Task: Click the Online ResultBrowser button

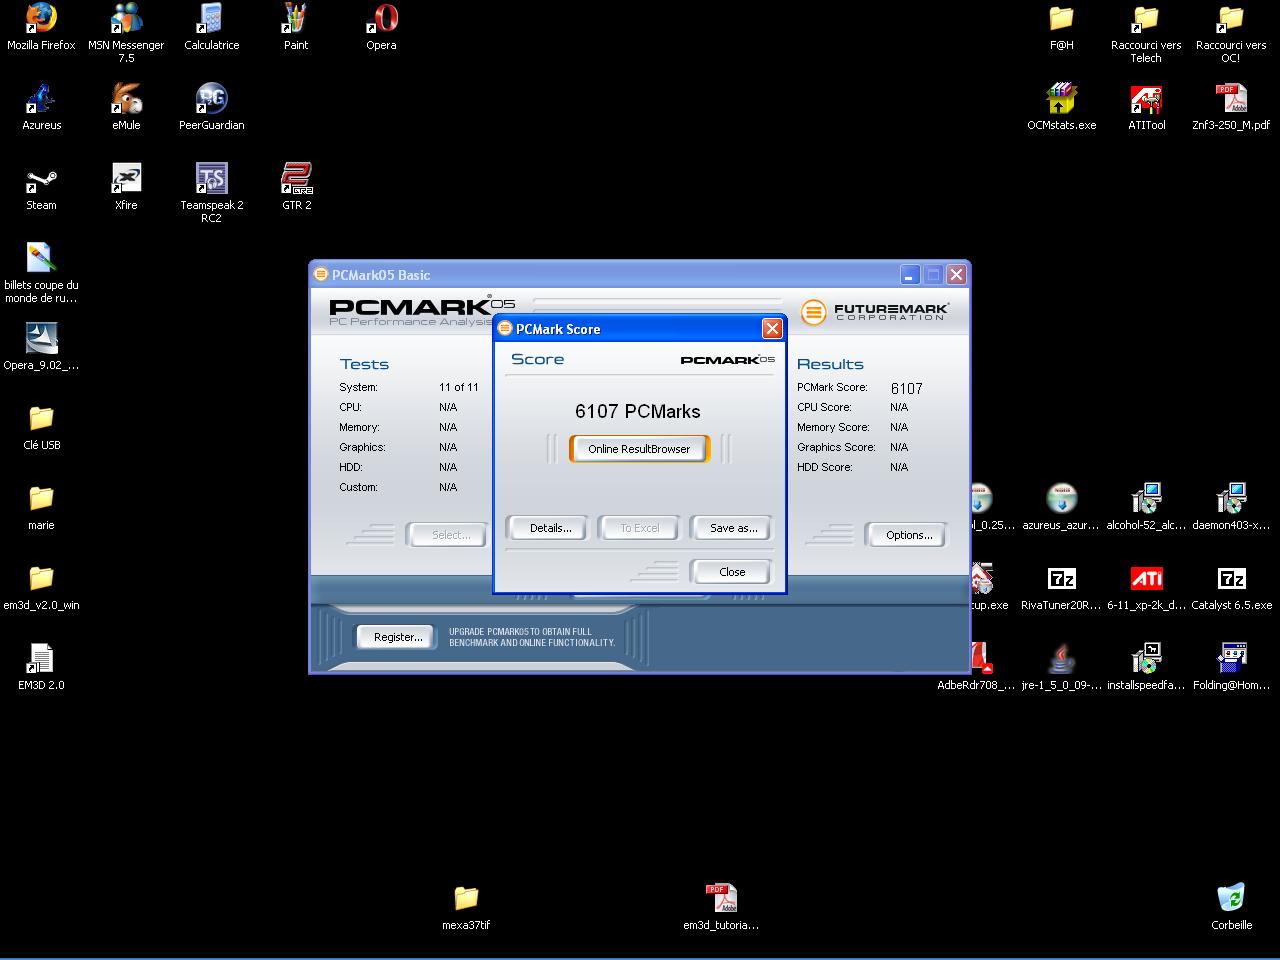Action: (639, 449)
